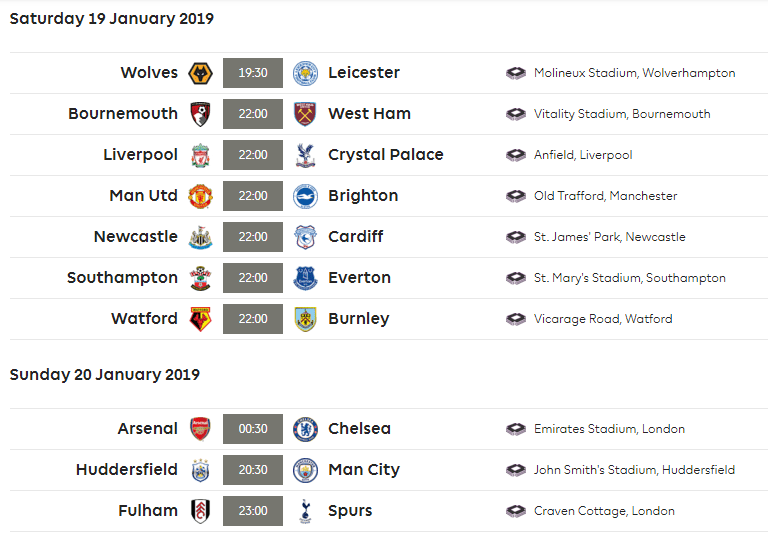Click the Spurs club crest
The image size is (768, 542).
[x=305, y=512]
